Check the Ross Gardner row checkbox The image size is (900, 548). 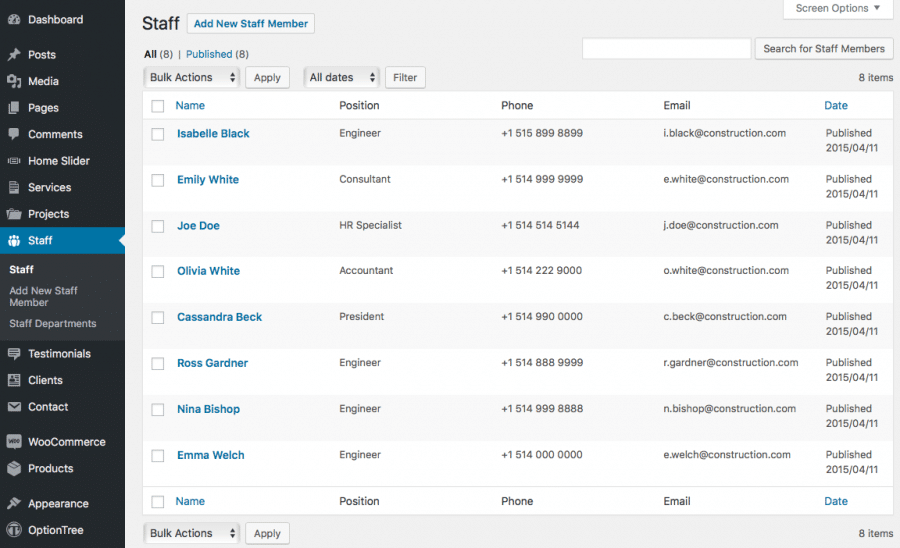coord(158,364)
